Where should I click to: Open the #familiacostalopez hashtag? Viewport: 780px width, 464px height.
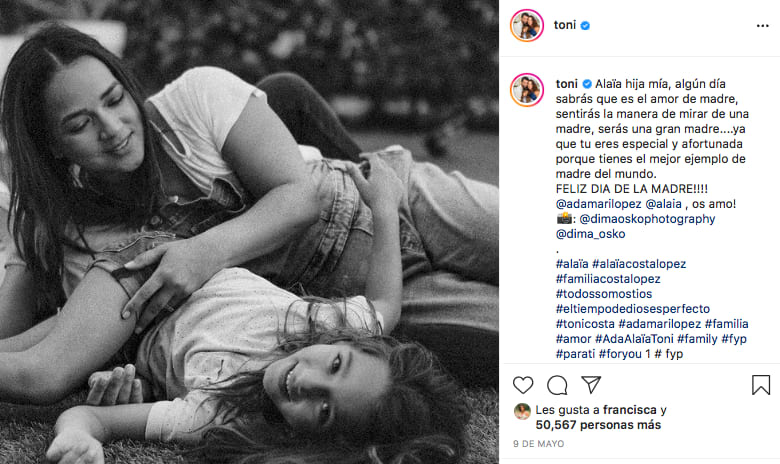[x=608, y=279]
